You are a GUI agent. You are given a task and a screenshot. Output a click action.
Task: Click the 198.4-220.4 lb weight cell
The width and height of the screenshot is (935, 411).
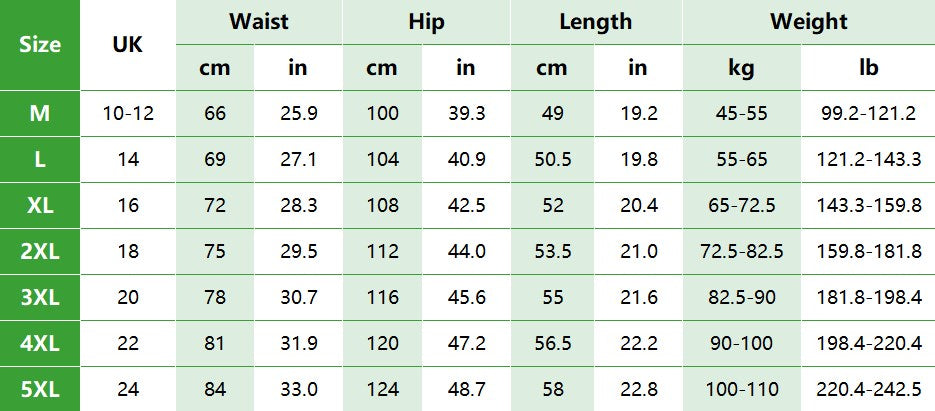point(868,344)
